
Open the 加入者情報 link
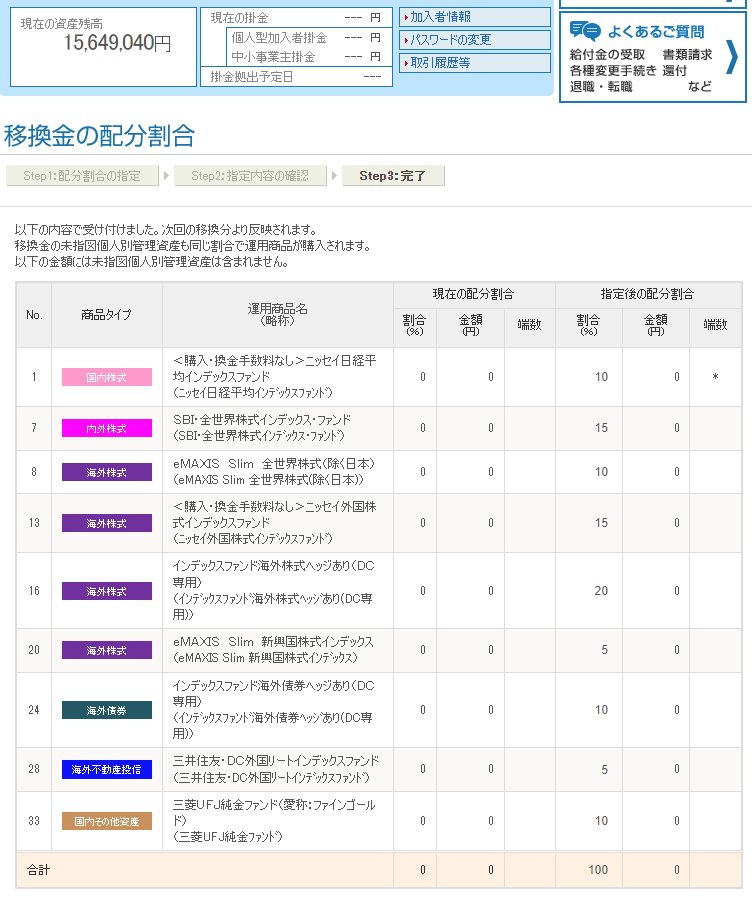440,17
